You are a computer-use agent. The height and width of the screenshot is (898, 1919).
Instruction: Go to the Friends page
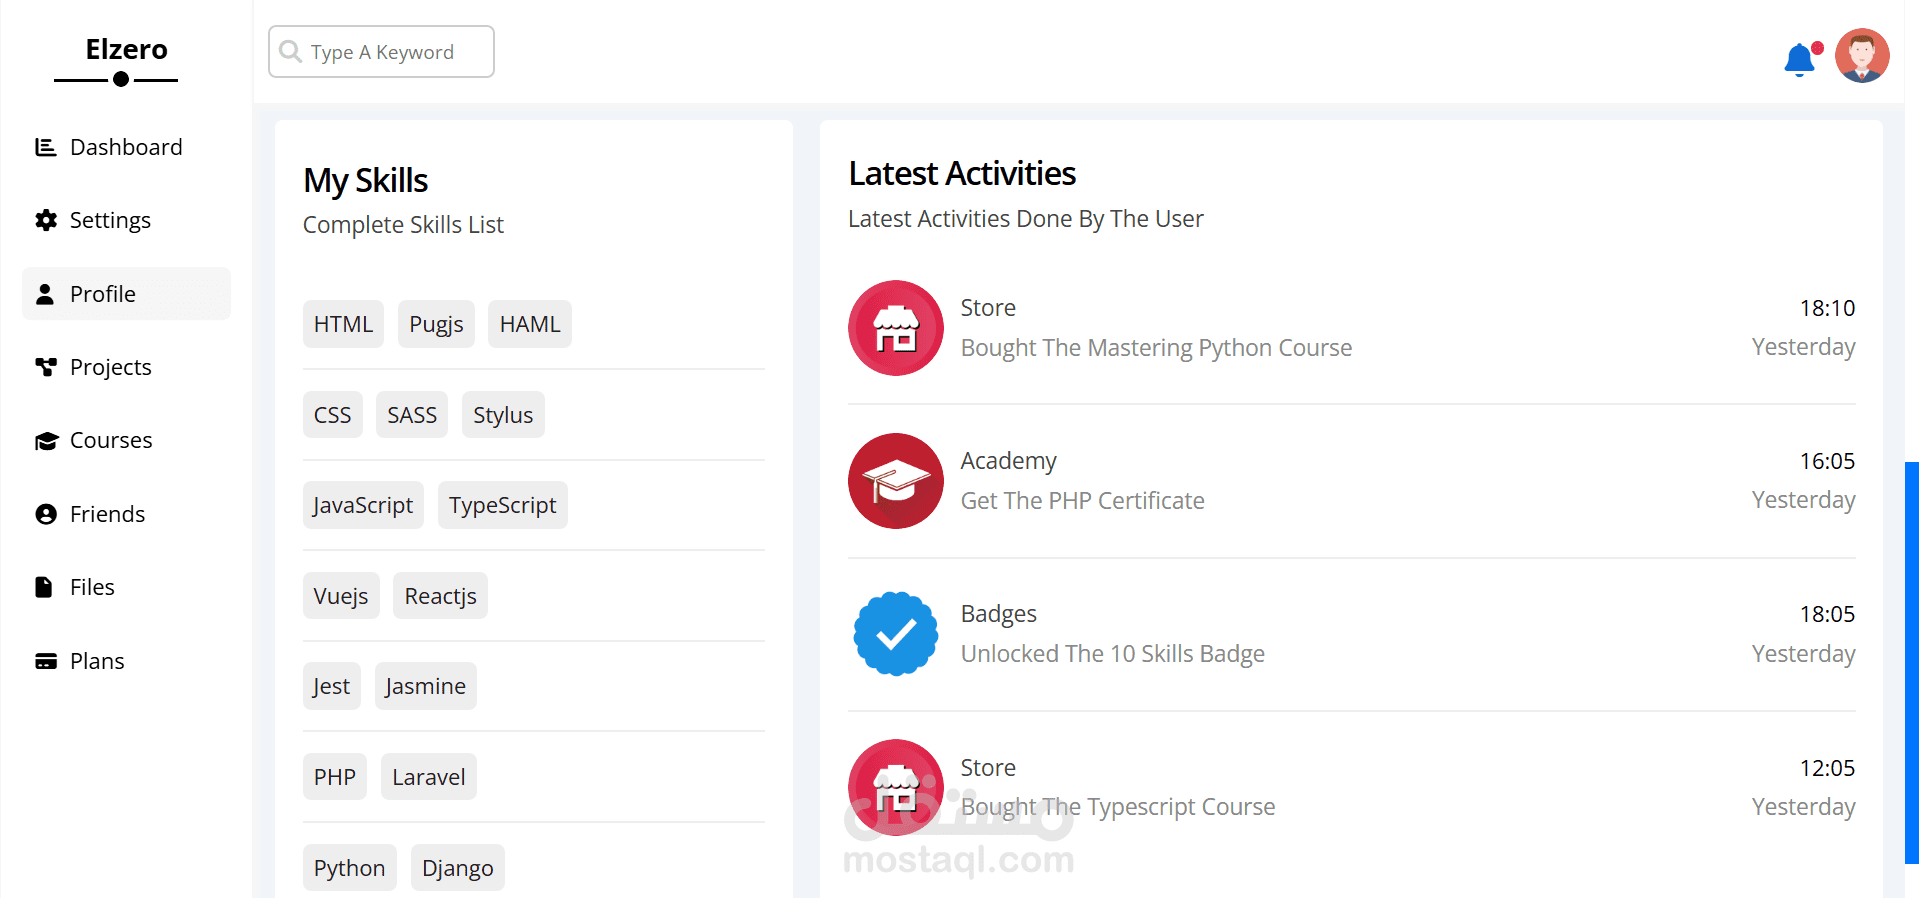107,514
